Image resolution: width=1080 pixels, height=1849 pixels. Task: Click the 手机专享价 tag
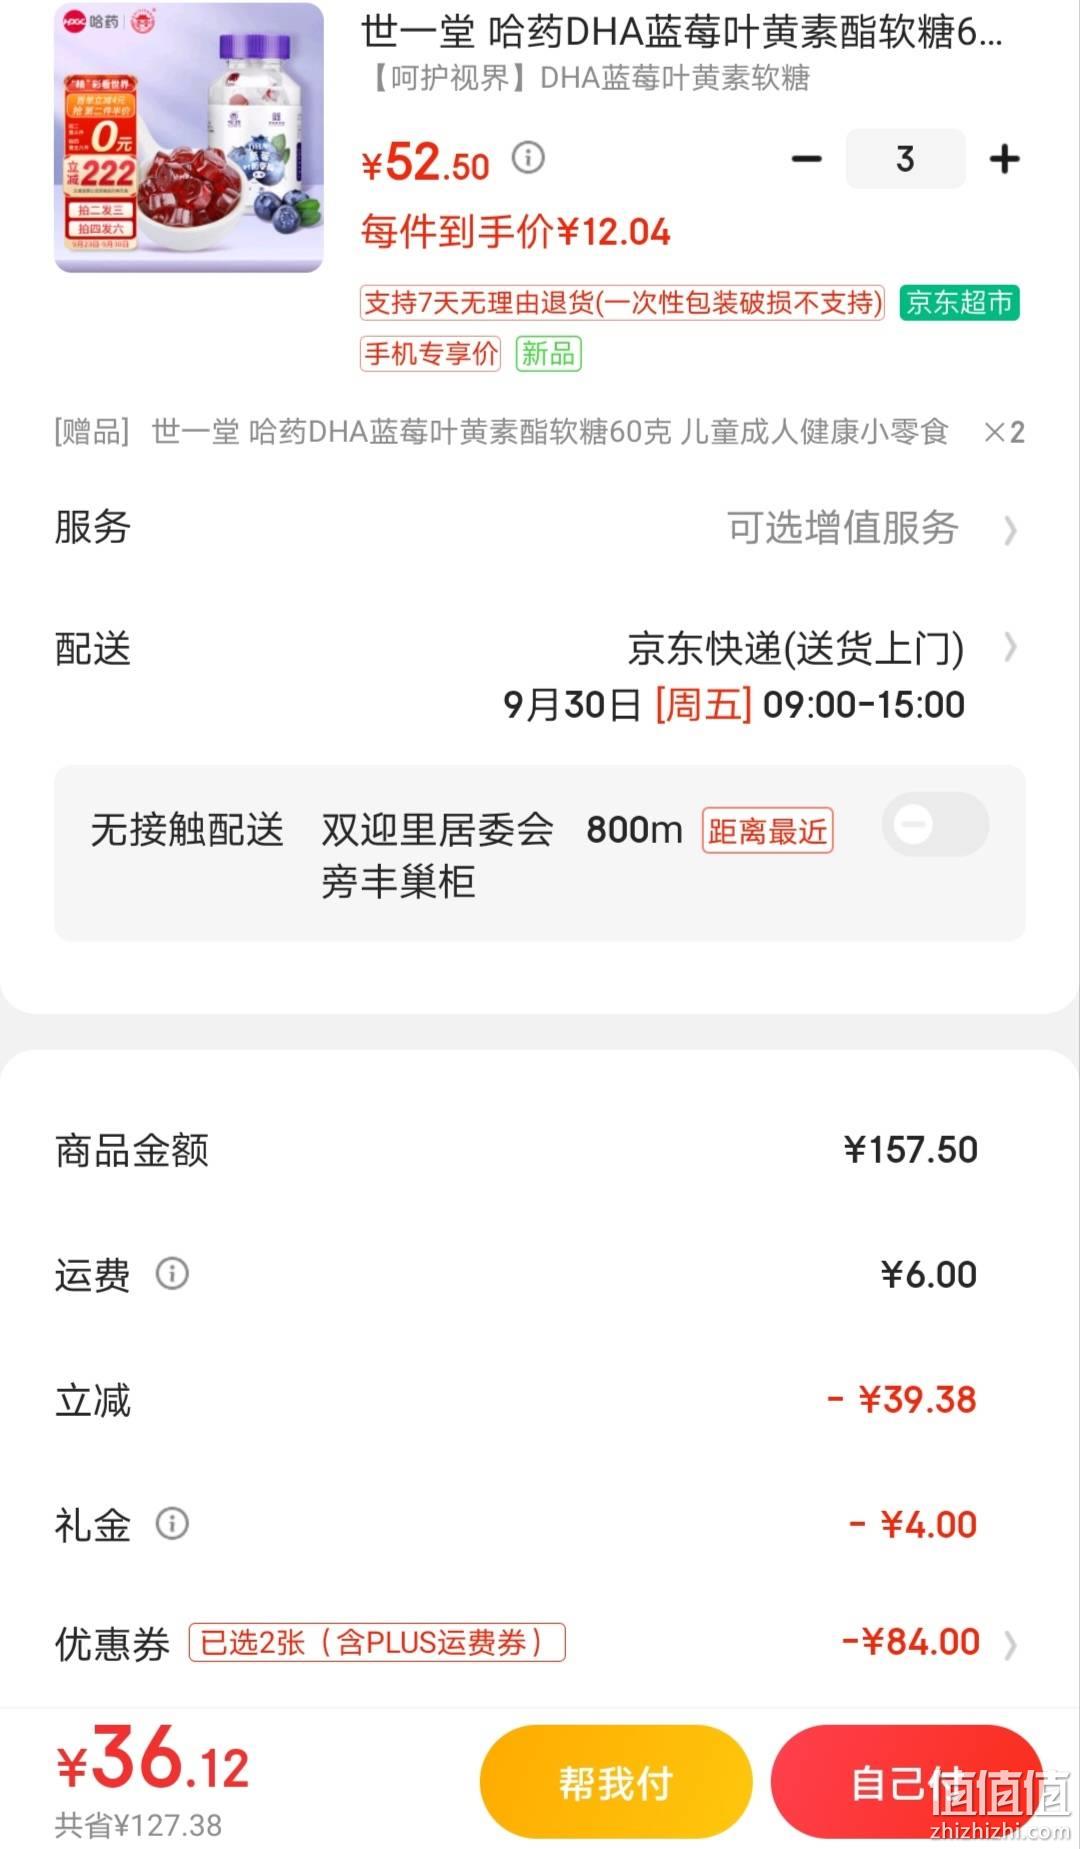[430, 353]
